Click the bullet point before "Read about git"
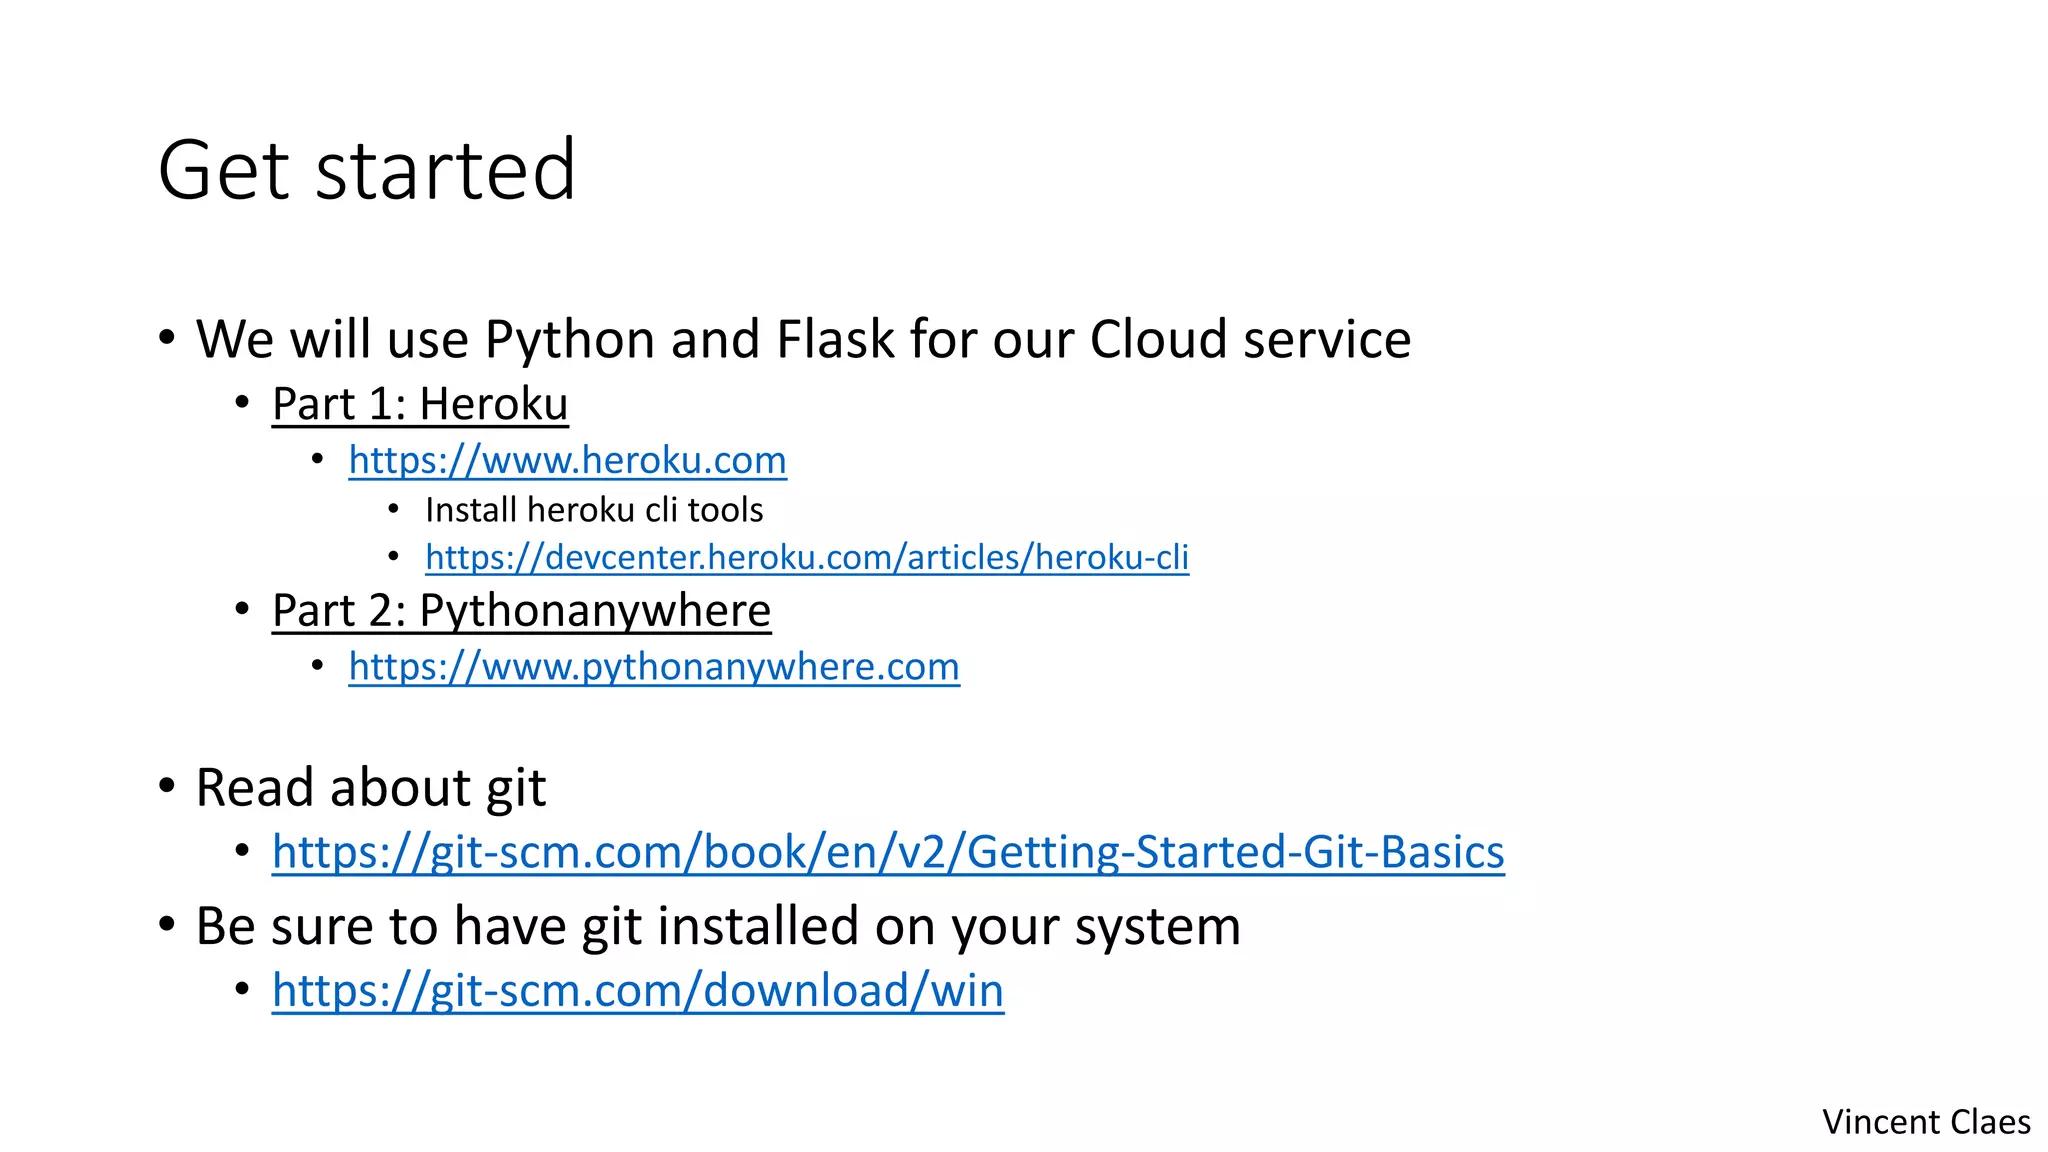2048x1152 pixels. [167, 786]
